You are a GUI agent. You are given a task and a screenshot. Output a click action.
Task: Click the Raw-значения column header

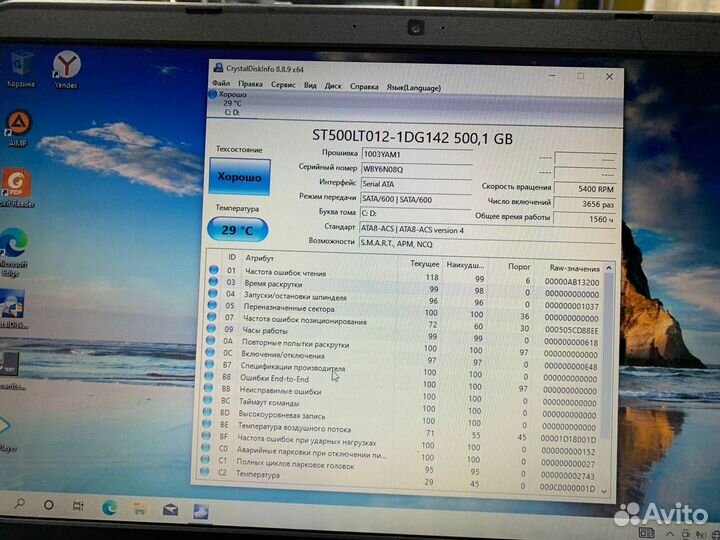(574, 268)
